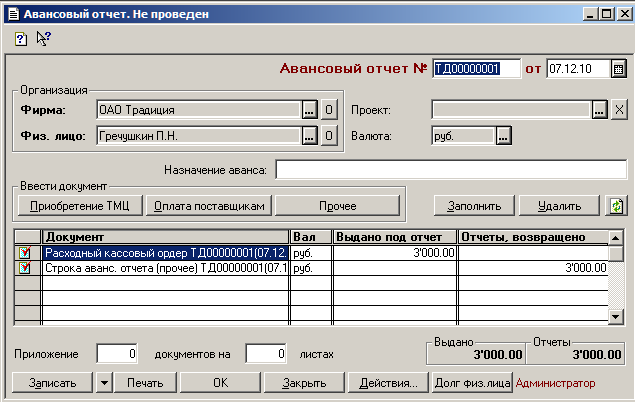Open Фирма selection with ellipsis button

tap(309, 110)
